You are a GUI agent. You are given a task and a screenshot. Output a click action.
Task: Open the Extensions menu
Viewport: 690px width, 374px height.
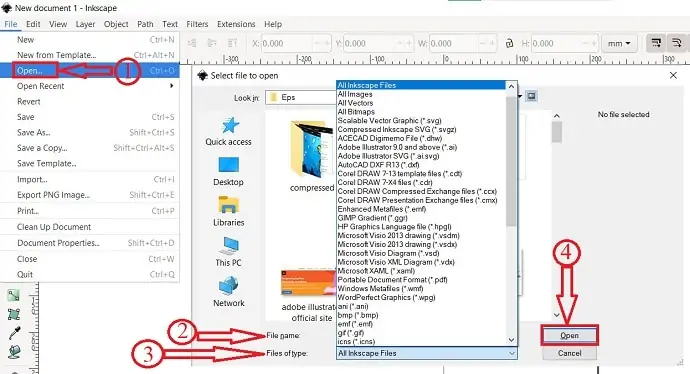236,24
